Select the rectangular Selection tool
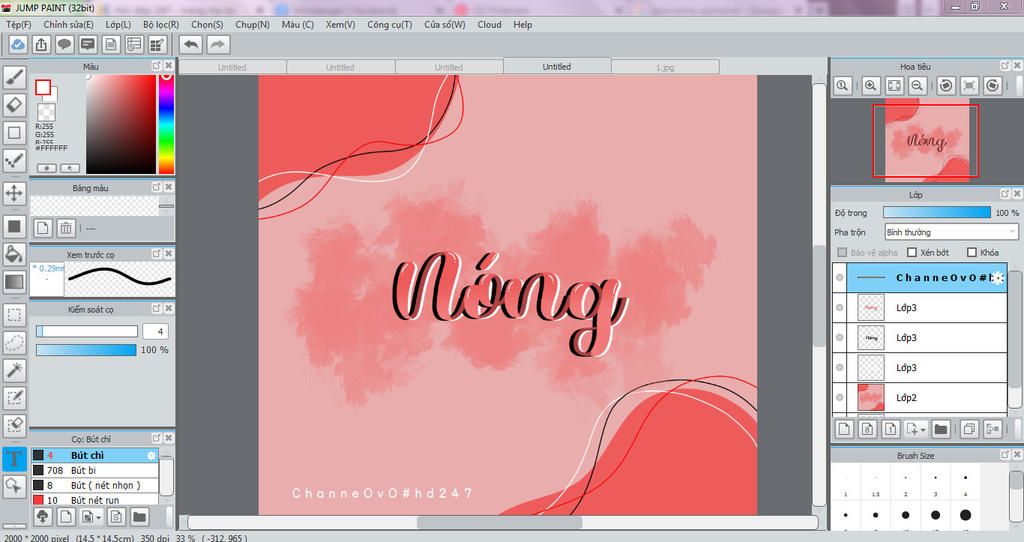 (x=14, y=315)
